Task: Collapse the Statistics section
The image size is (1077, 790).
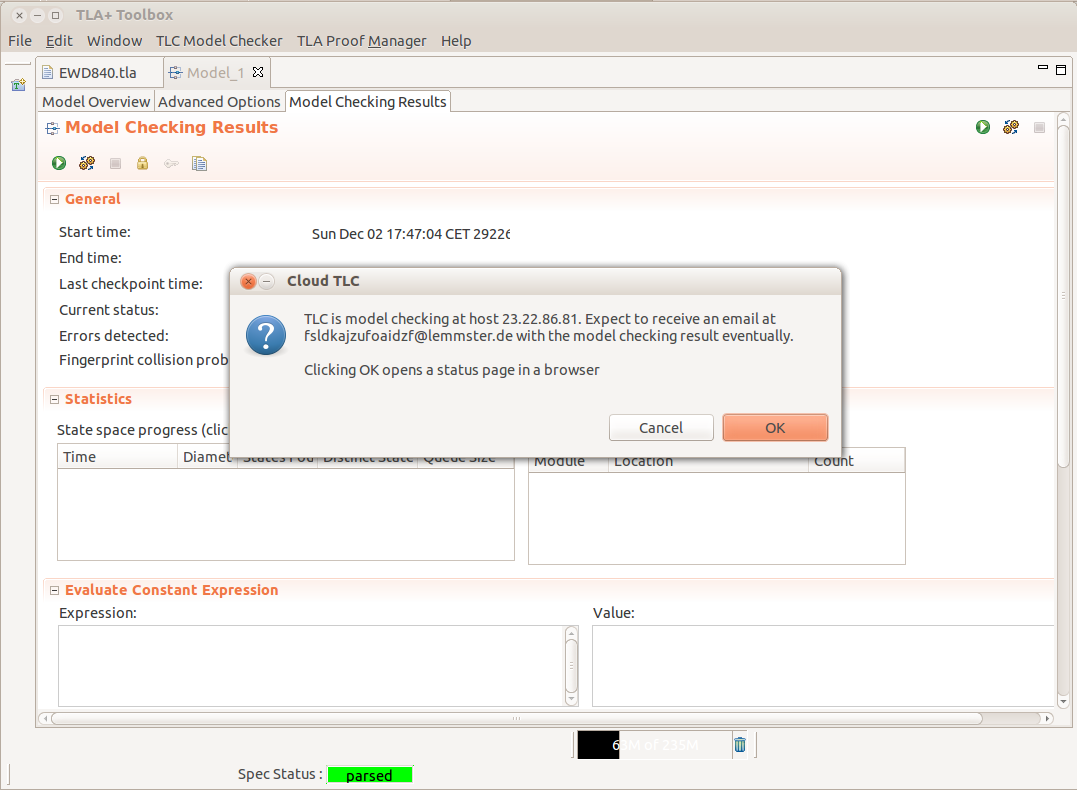Action: (x=55, y=399)
